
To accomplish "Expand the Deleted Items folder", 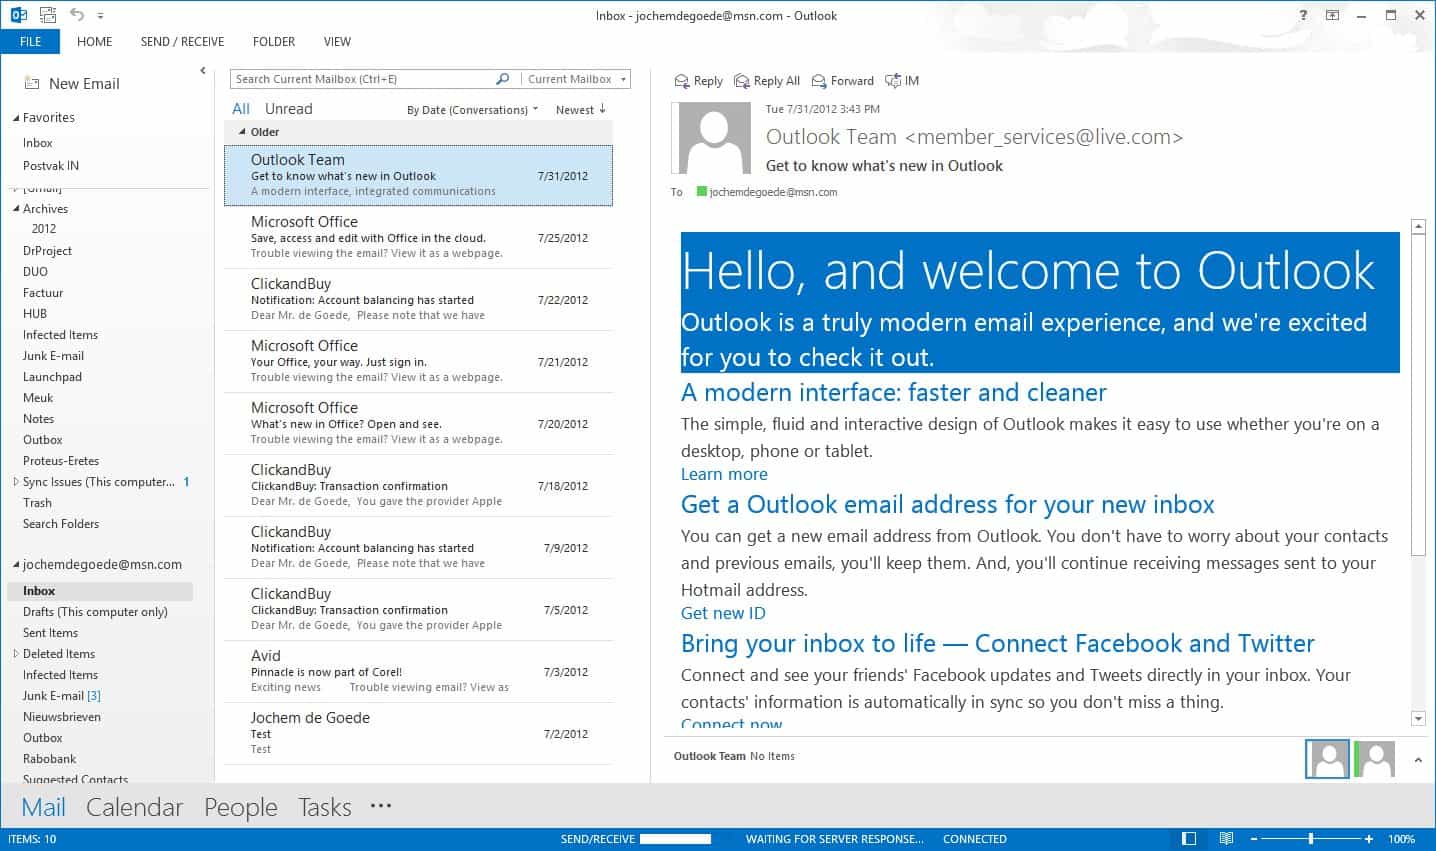I will tap(16, 654).
